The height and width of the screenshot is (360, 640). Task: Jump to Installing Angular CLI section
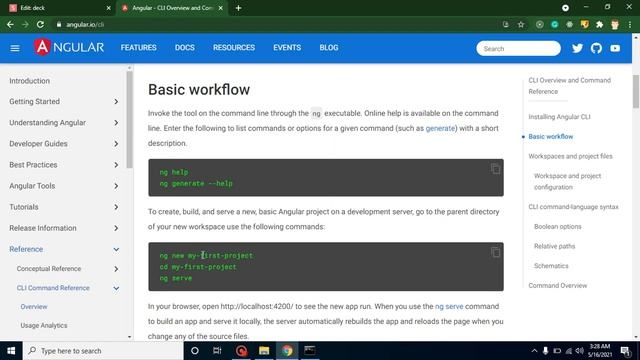coord(559,117)
